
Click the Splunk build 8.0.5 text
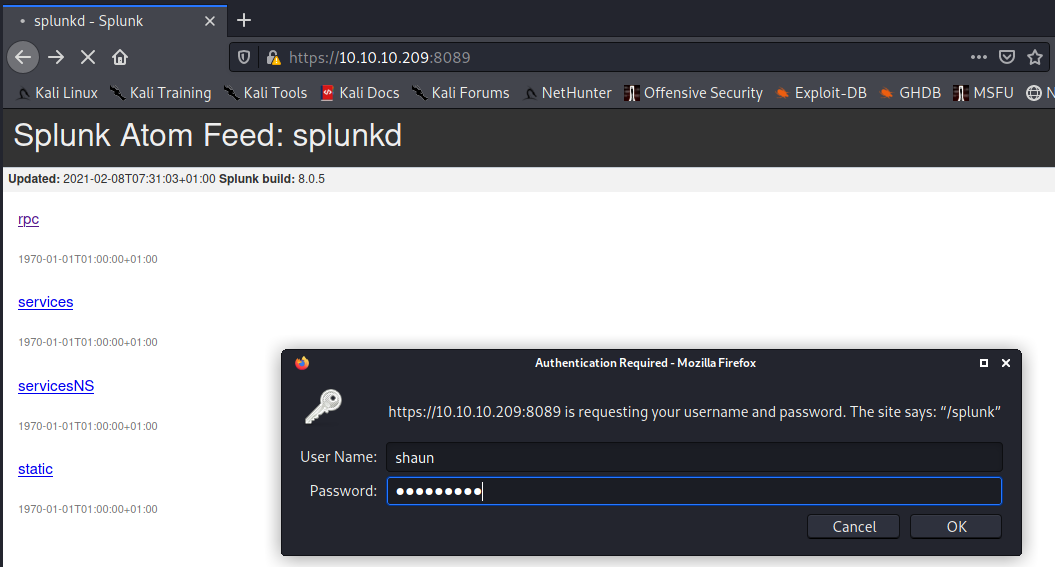click(x=272, y=179)
